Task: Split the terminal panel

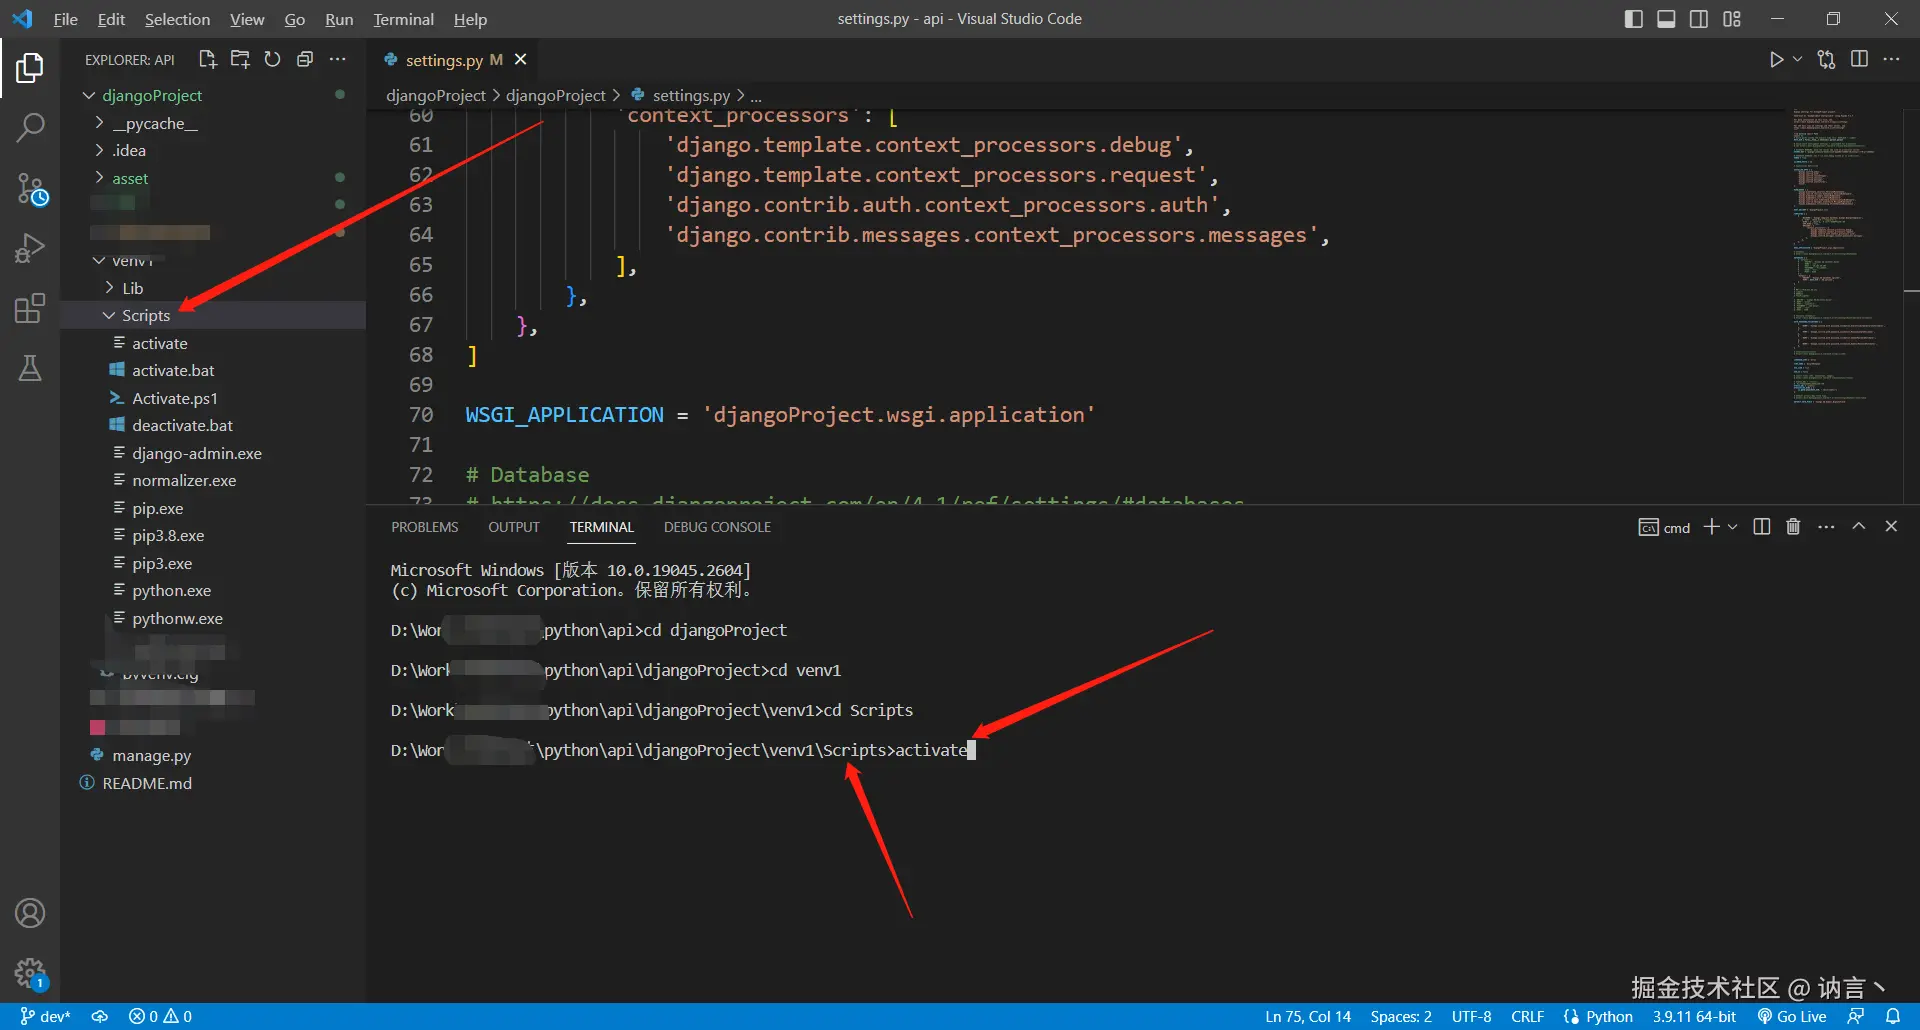Action: (1762, 527)
